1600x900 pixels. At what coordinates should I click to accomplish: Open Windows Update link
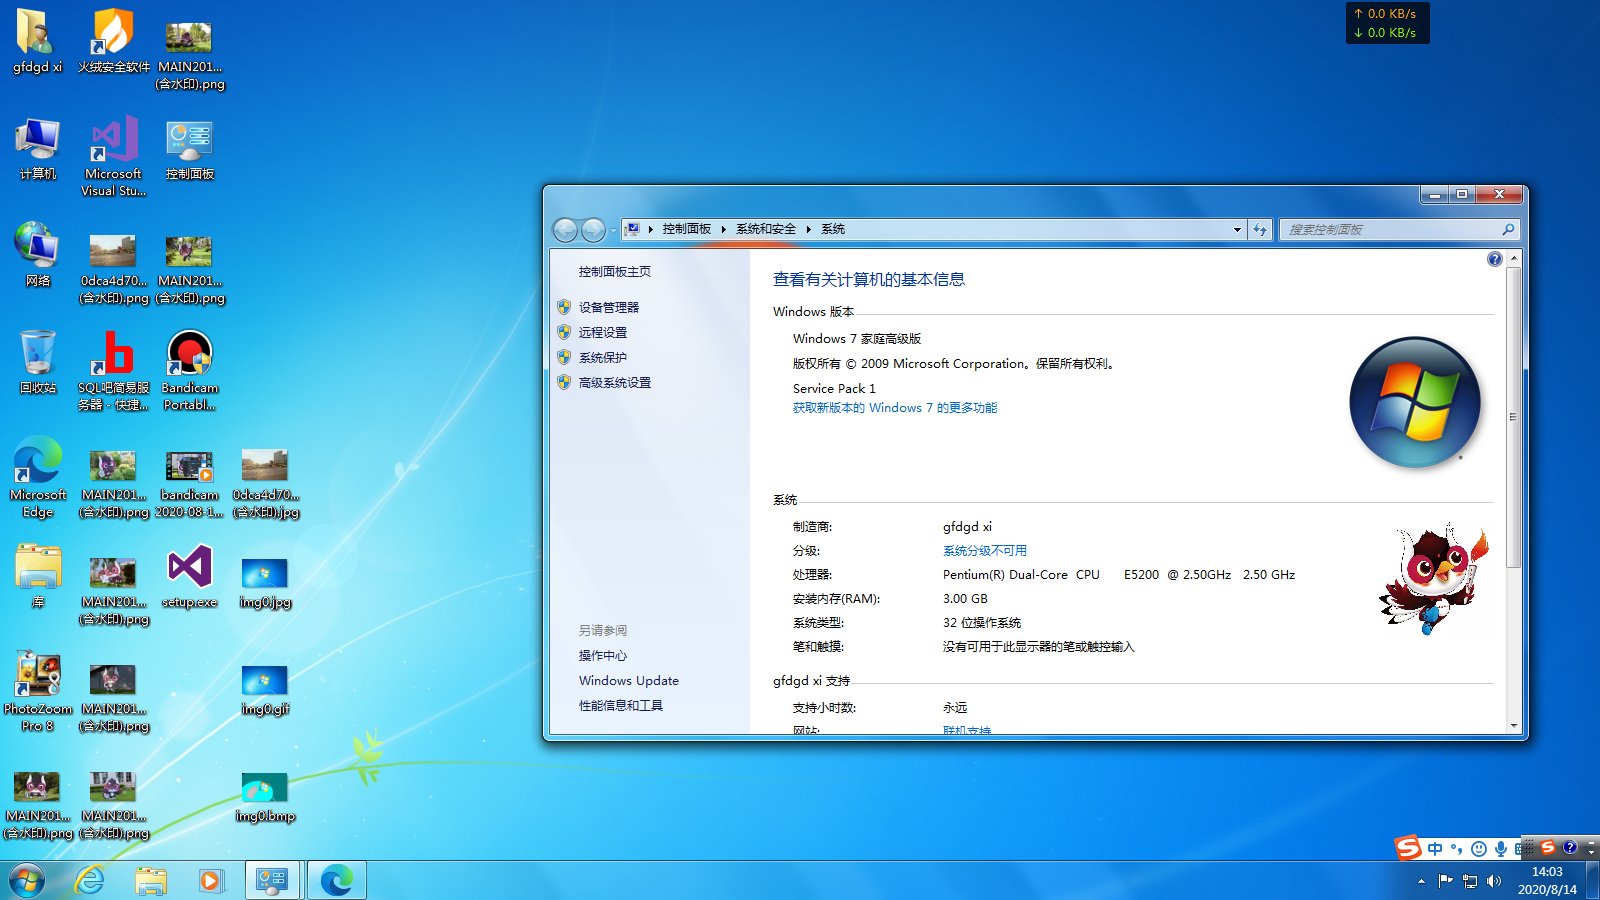coord(628,680)
